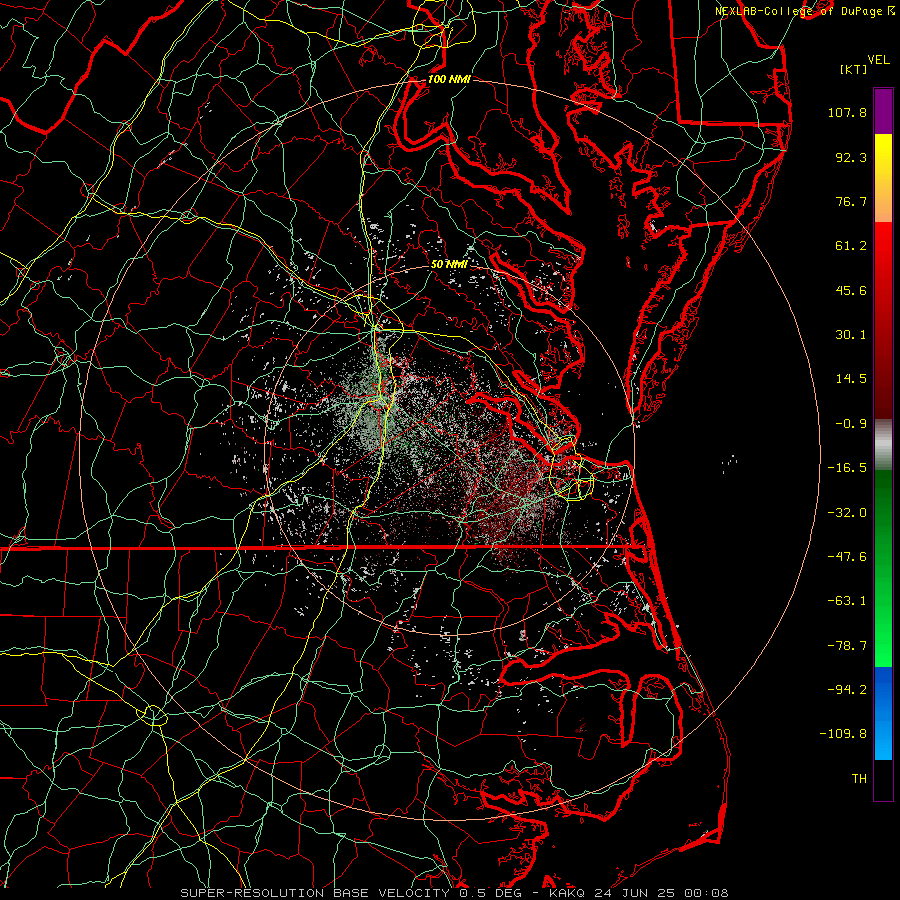Click the -0.9 value on velocity scale
Image resolution: width=900 pixels, height=900 pixels.
(x=851, y=424)
